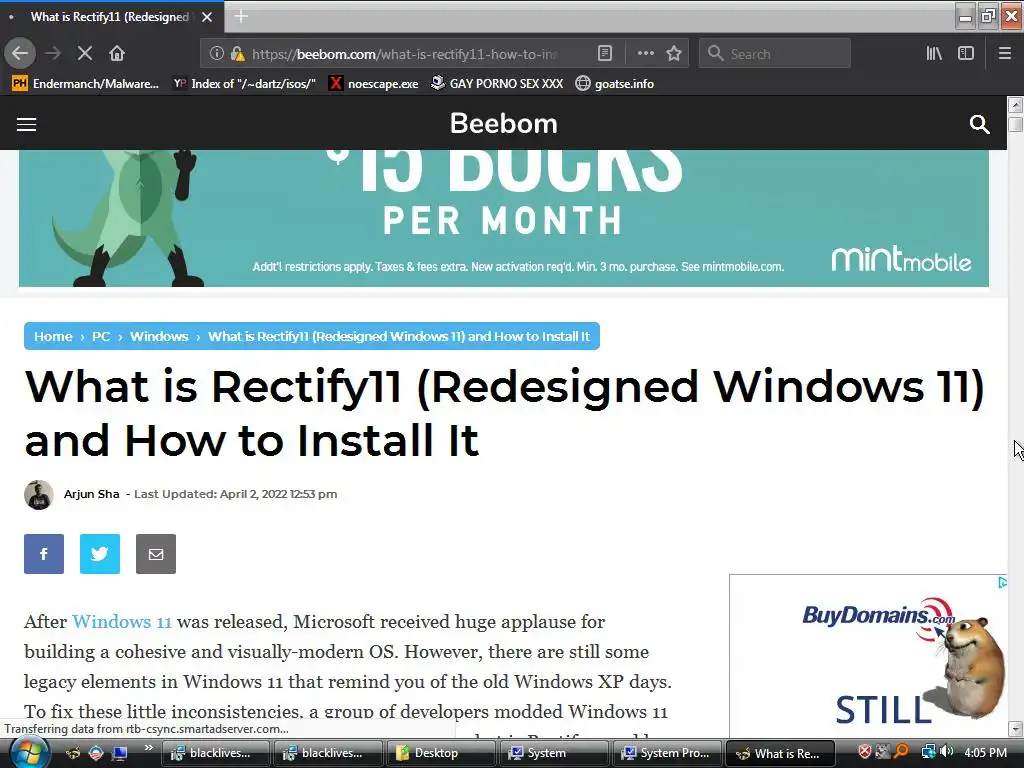Go to Home in breadcrumb
This screenshot has width=1024, height=768.
pos(53,336)
